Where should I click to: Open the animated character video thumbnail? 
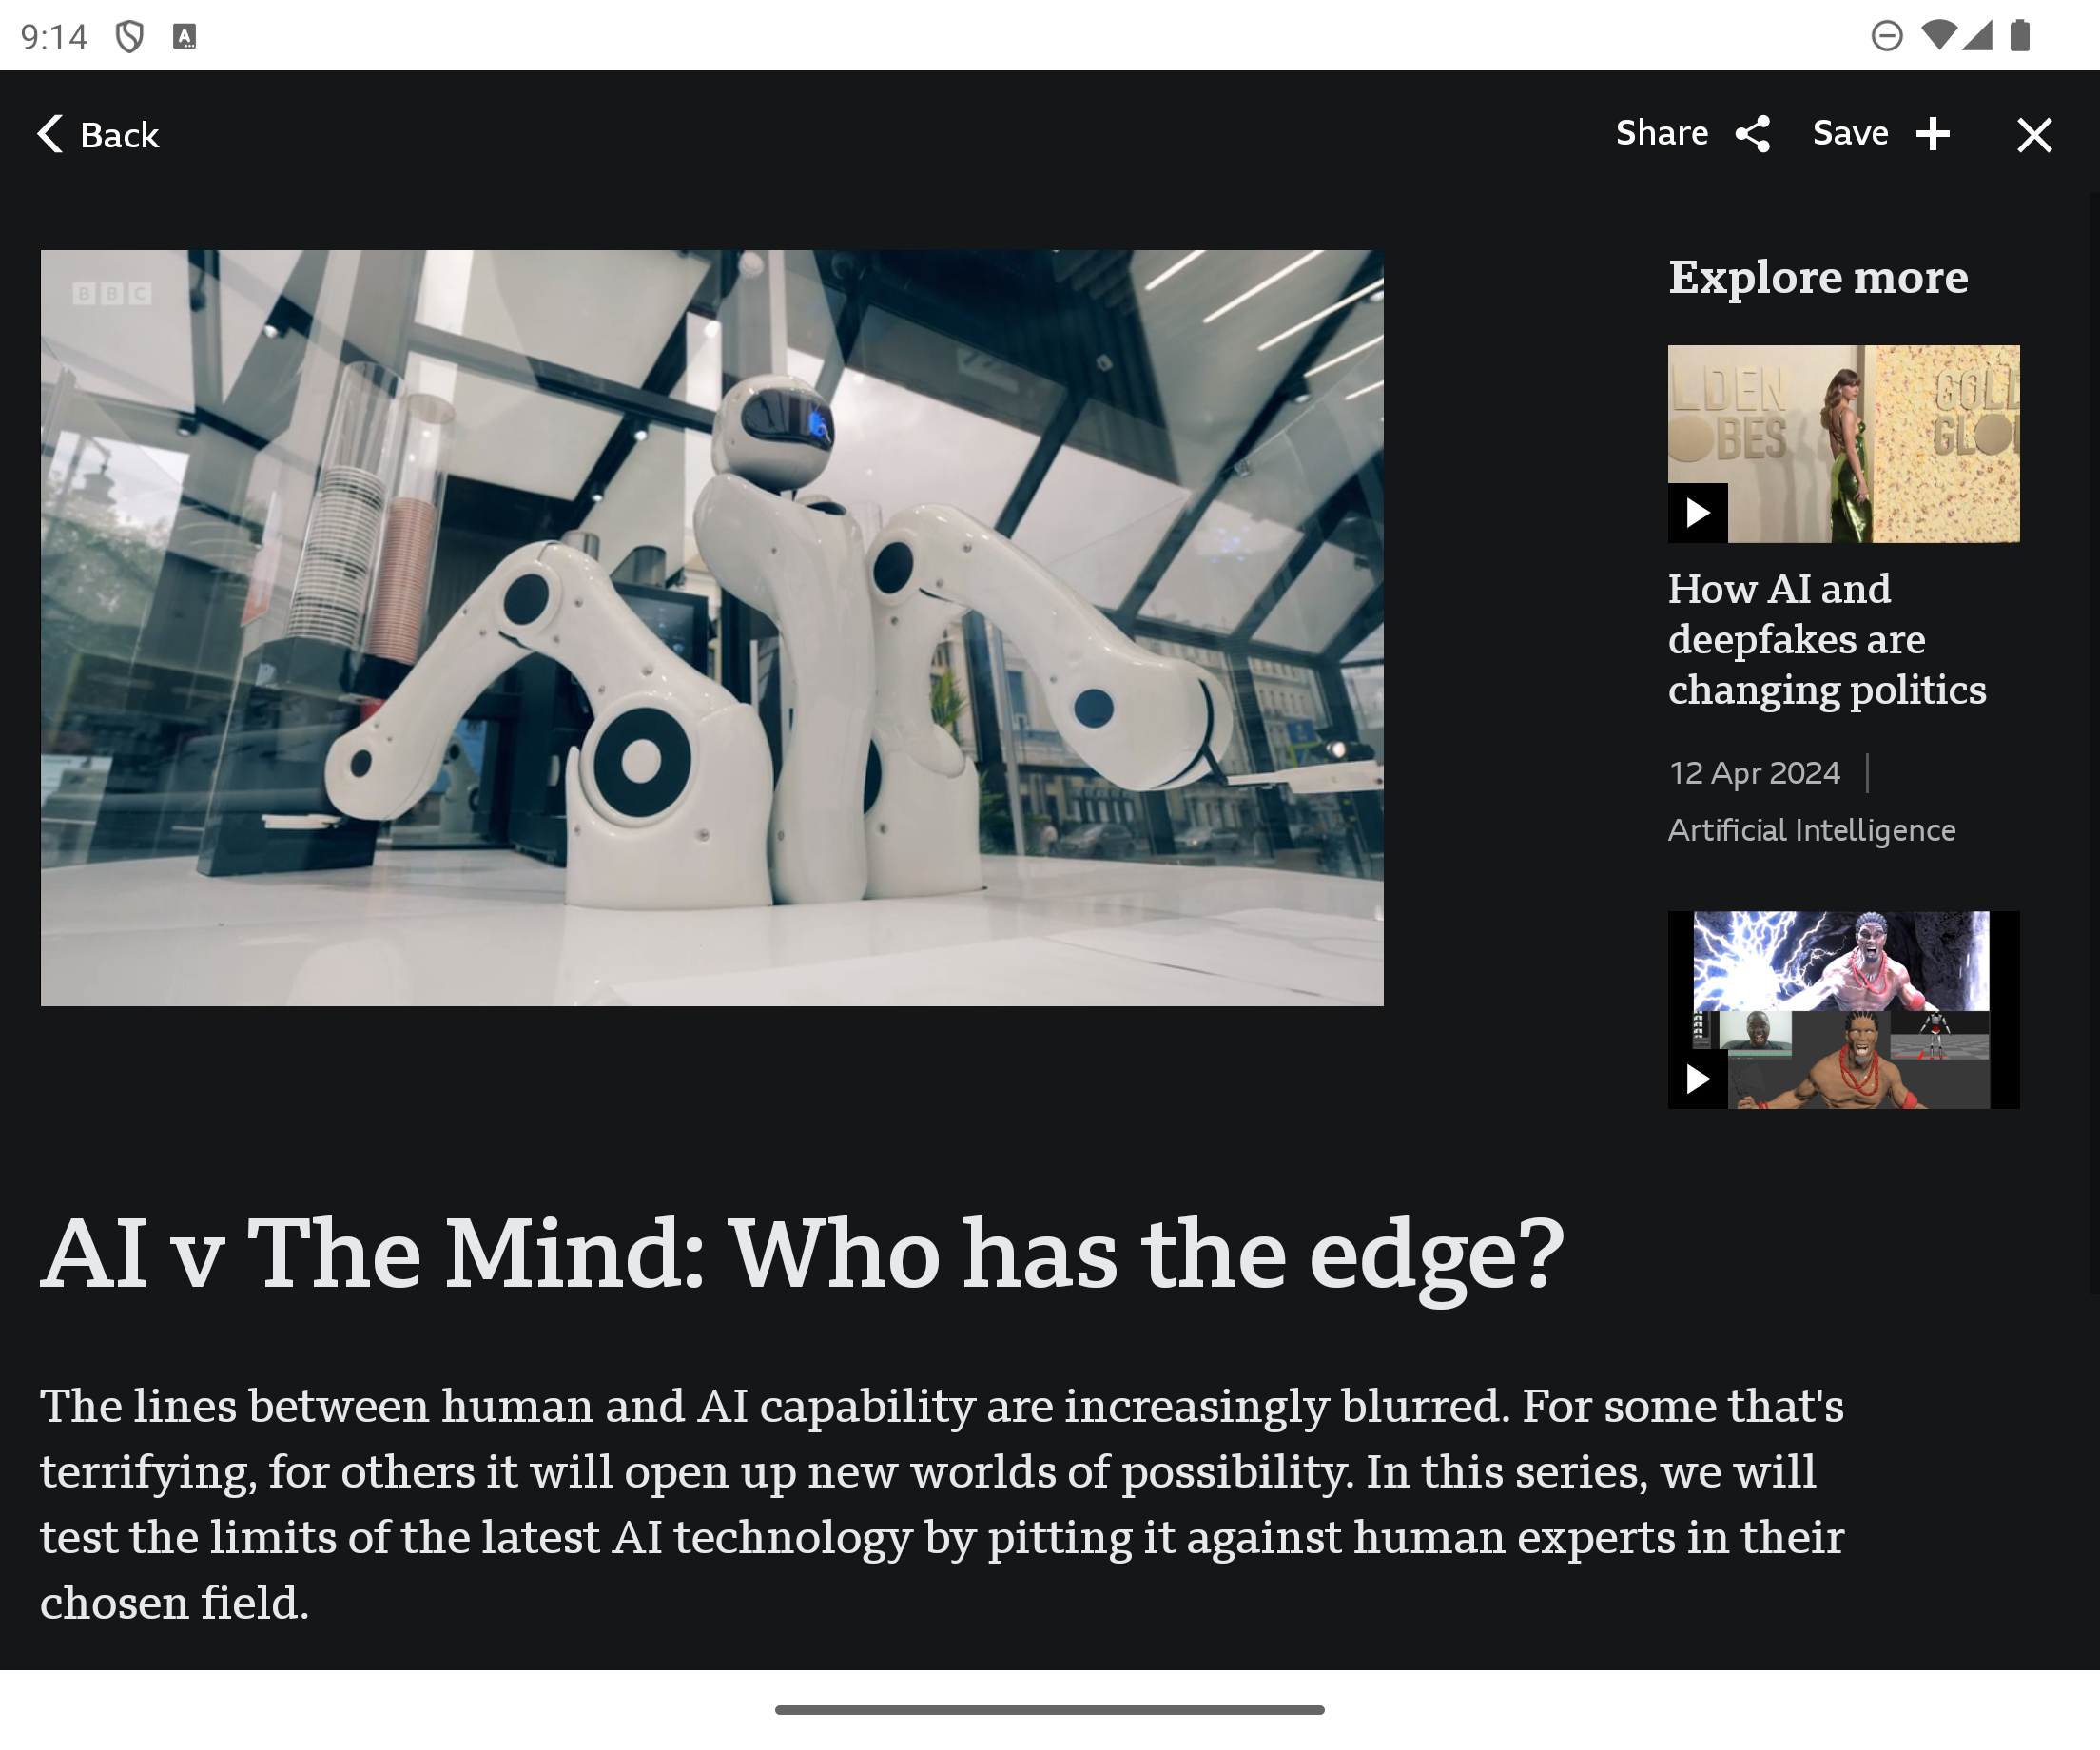click(x=1843, y=1009)
